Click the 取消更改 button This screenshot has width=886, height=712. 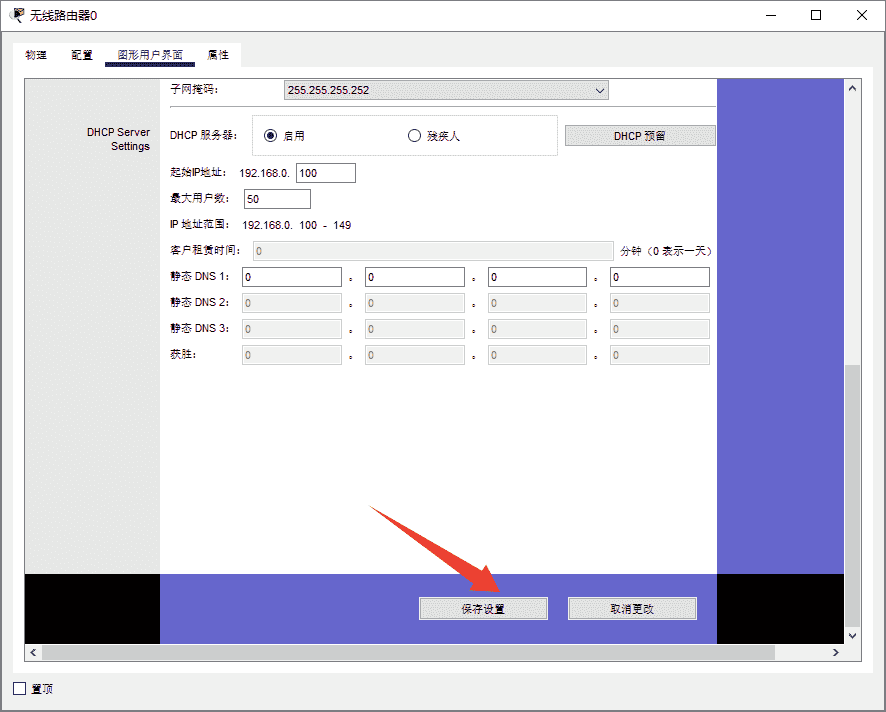click(x=632, y=608)
